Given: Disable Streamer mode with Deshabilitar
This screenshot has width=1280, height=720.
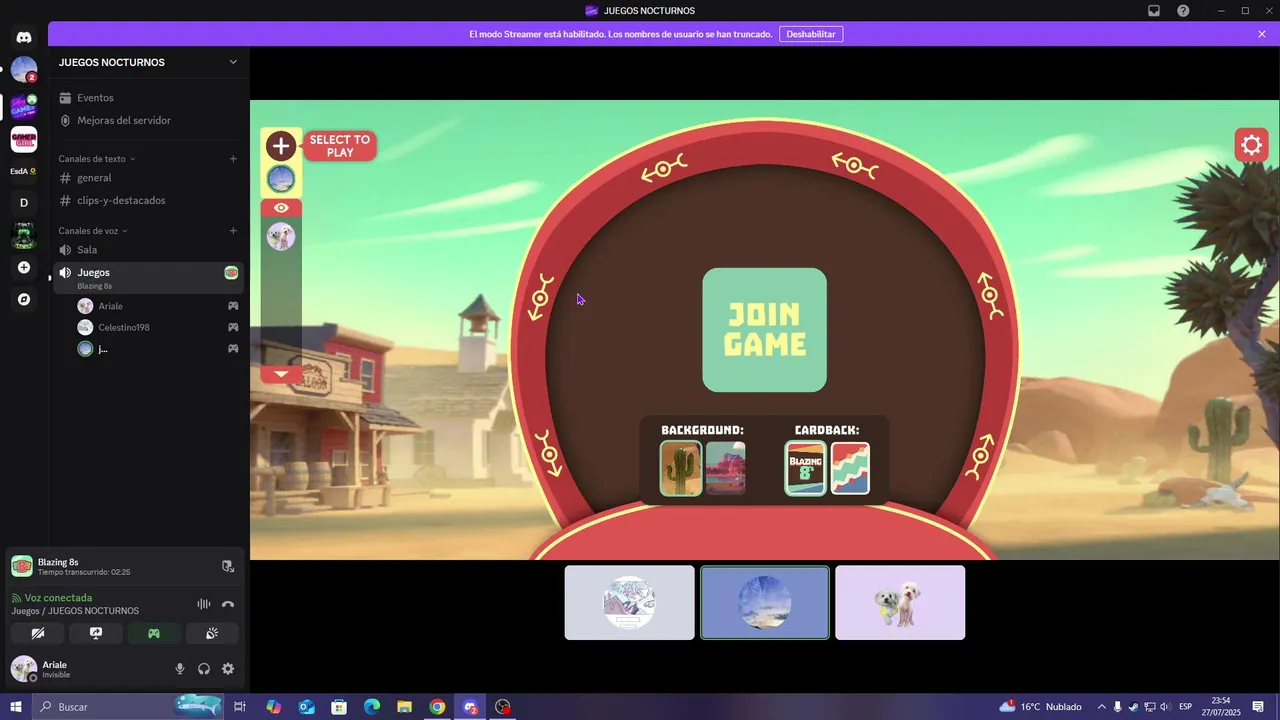Looking at the screenshot, I should click(811, 34).
